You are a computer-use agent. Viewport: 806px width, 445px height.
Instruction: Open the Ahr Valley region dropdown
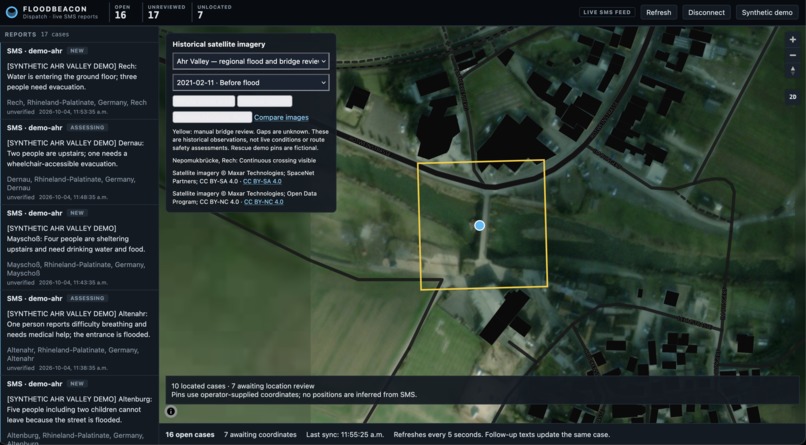click(251, 61)
